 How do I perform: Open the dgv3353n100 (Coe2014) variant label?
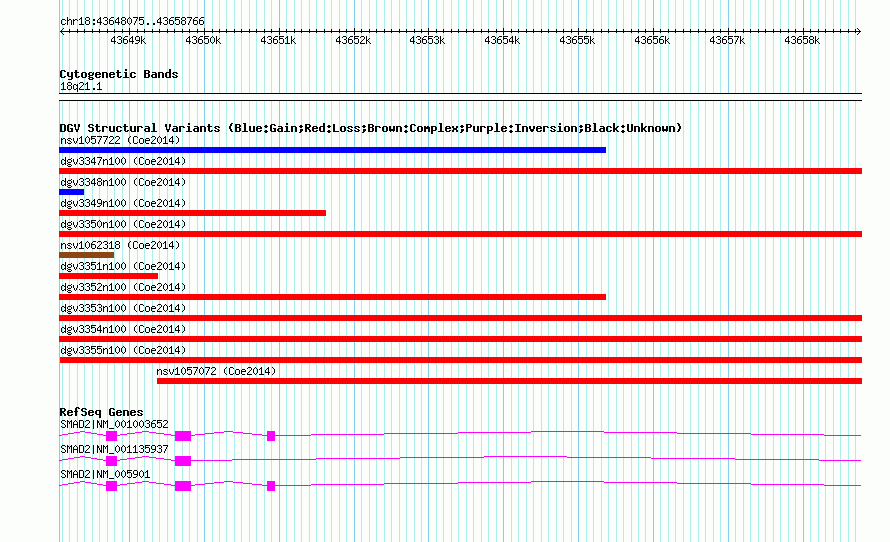pyautogui.click(x=123, y=308)
